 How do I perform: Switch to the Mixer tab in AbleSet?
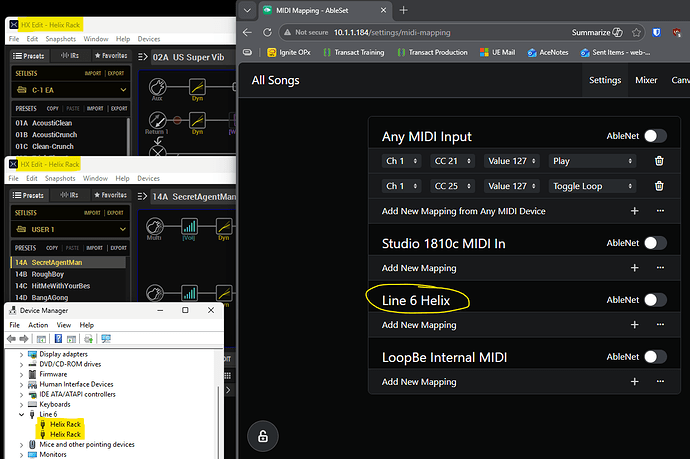646,80
